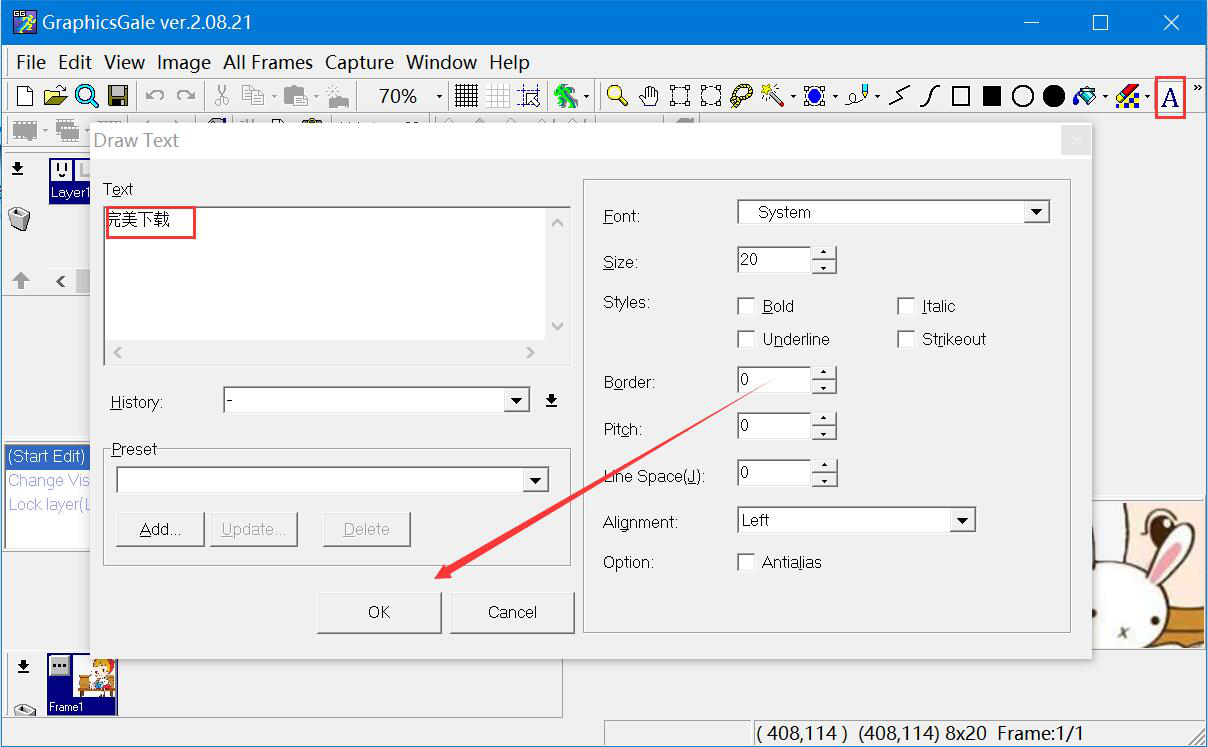Click the Line Space value field

click(x=773, y=472)
